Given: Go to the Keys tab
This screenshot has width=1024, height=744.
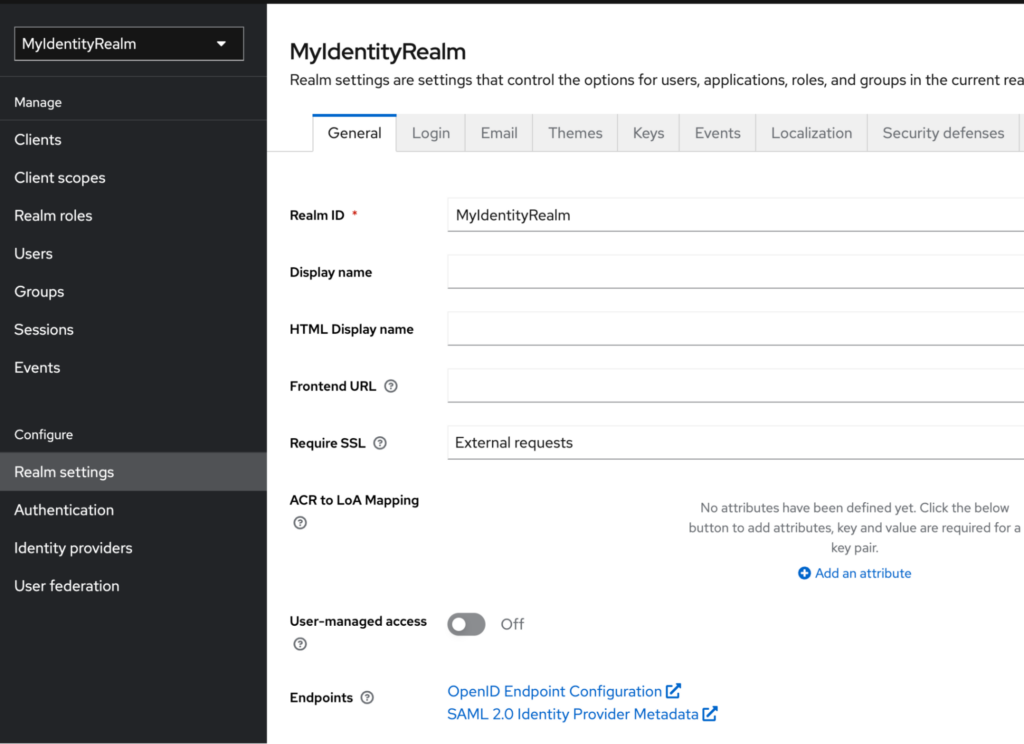Looking at the screenshot, I should tap(648, 133).
